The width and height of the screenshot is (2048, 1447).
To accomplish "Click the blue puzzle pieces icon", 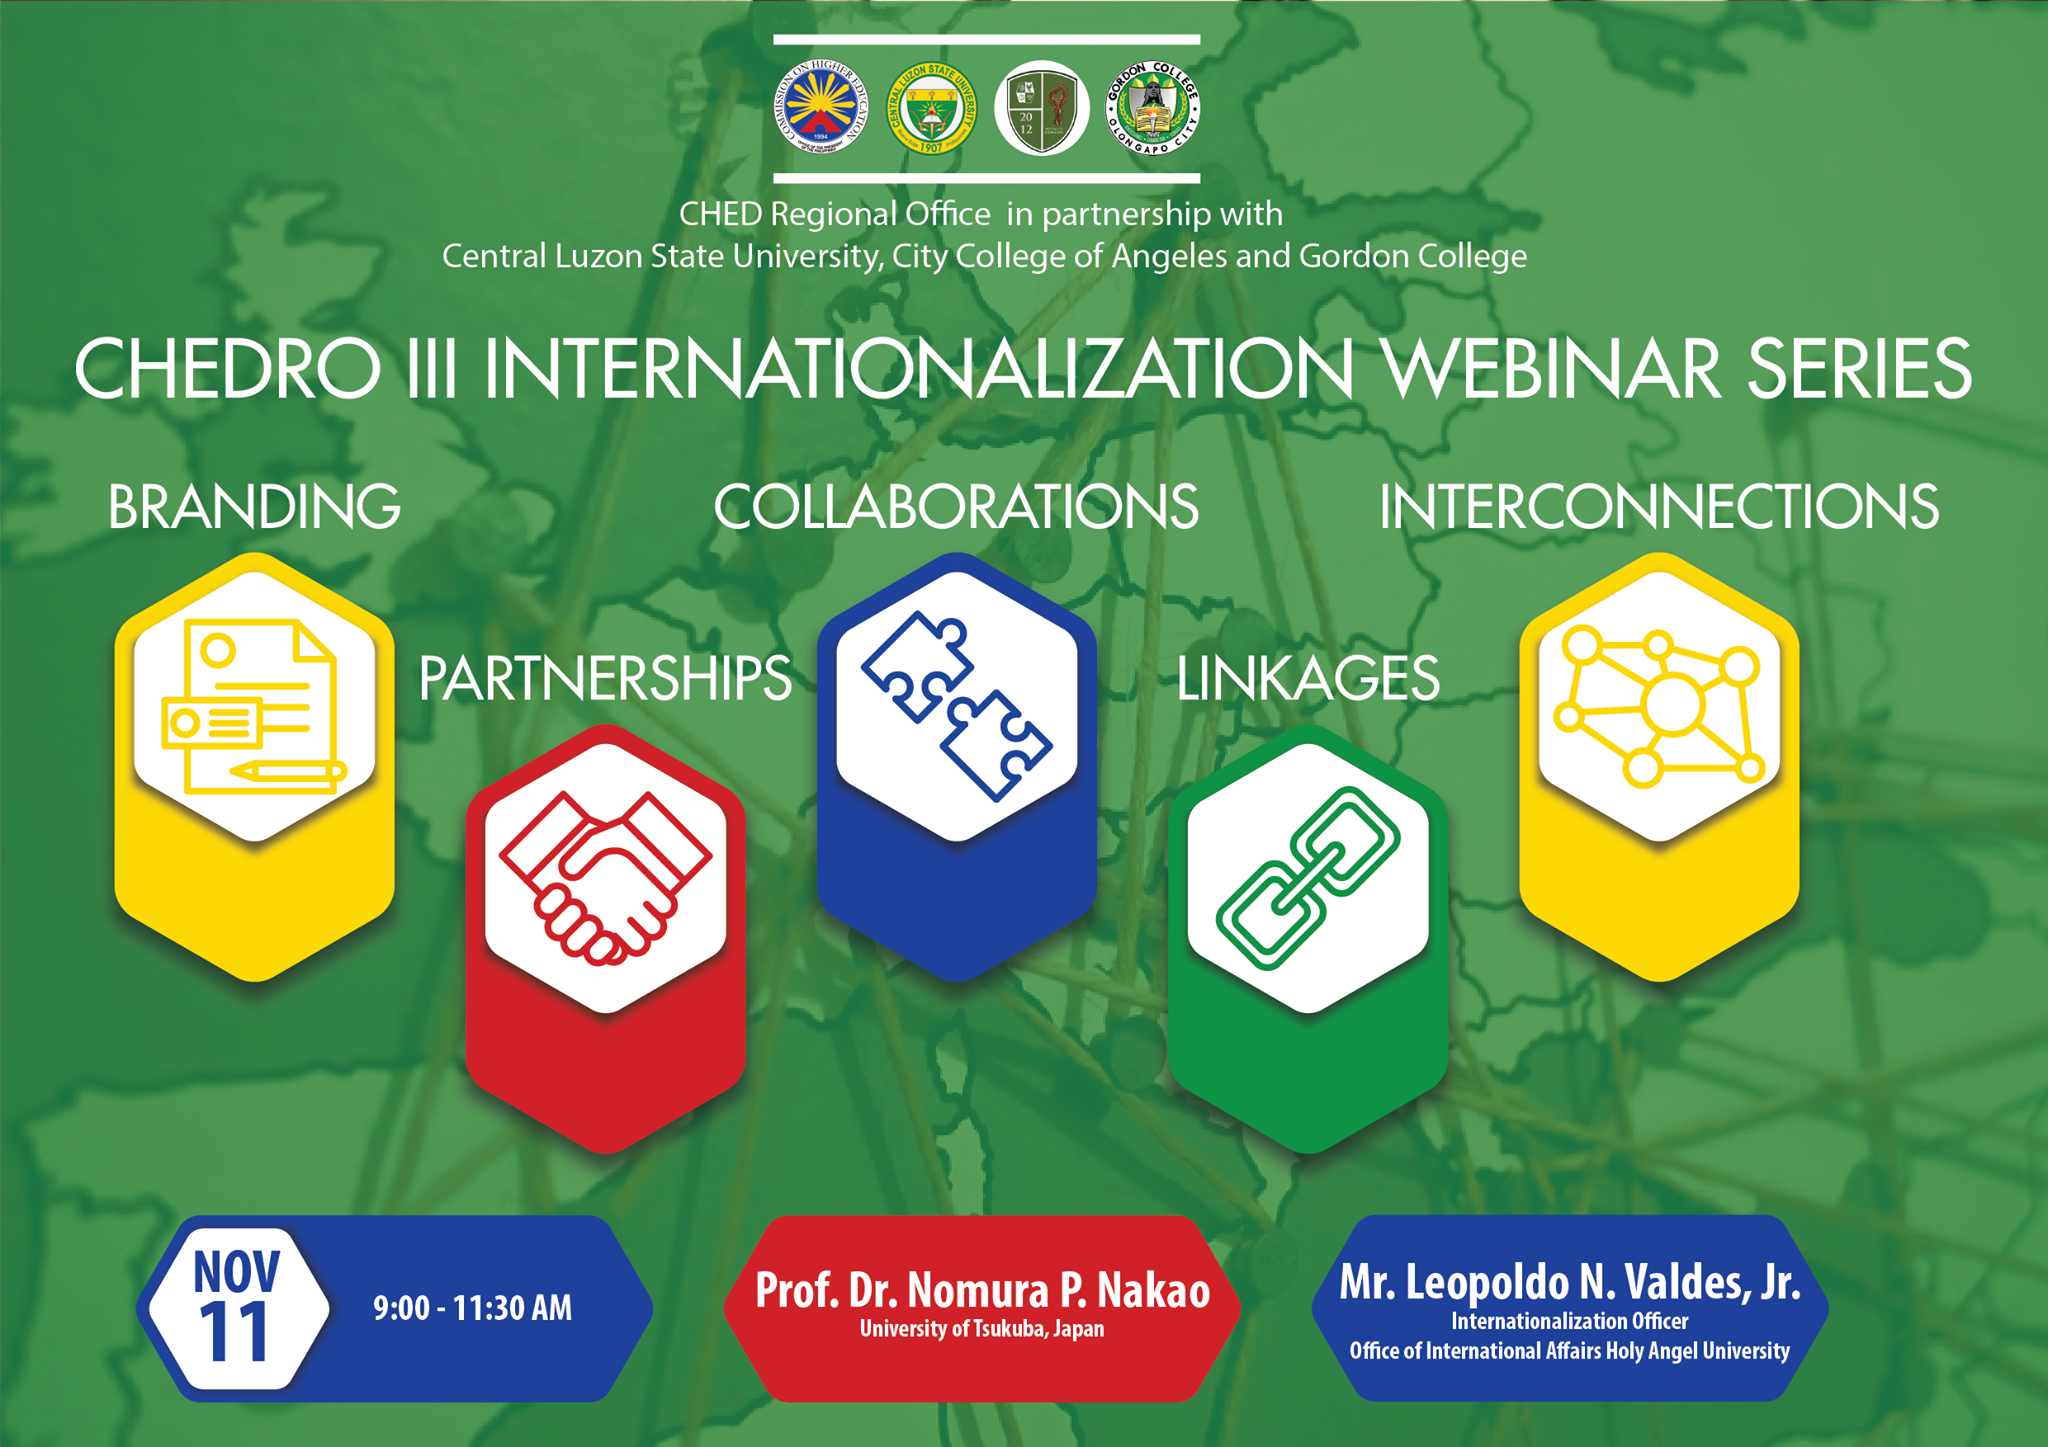I will 956,707.
